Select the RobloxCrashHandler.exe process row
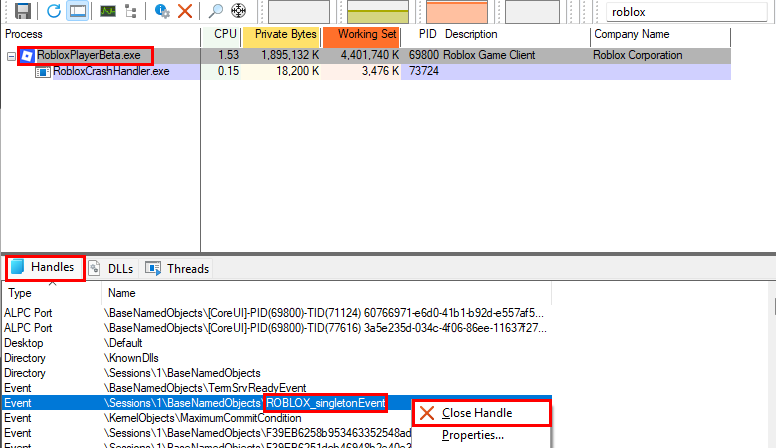Viewport: 776px width, 448px height. [x=366, y=71]
